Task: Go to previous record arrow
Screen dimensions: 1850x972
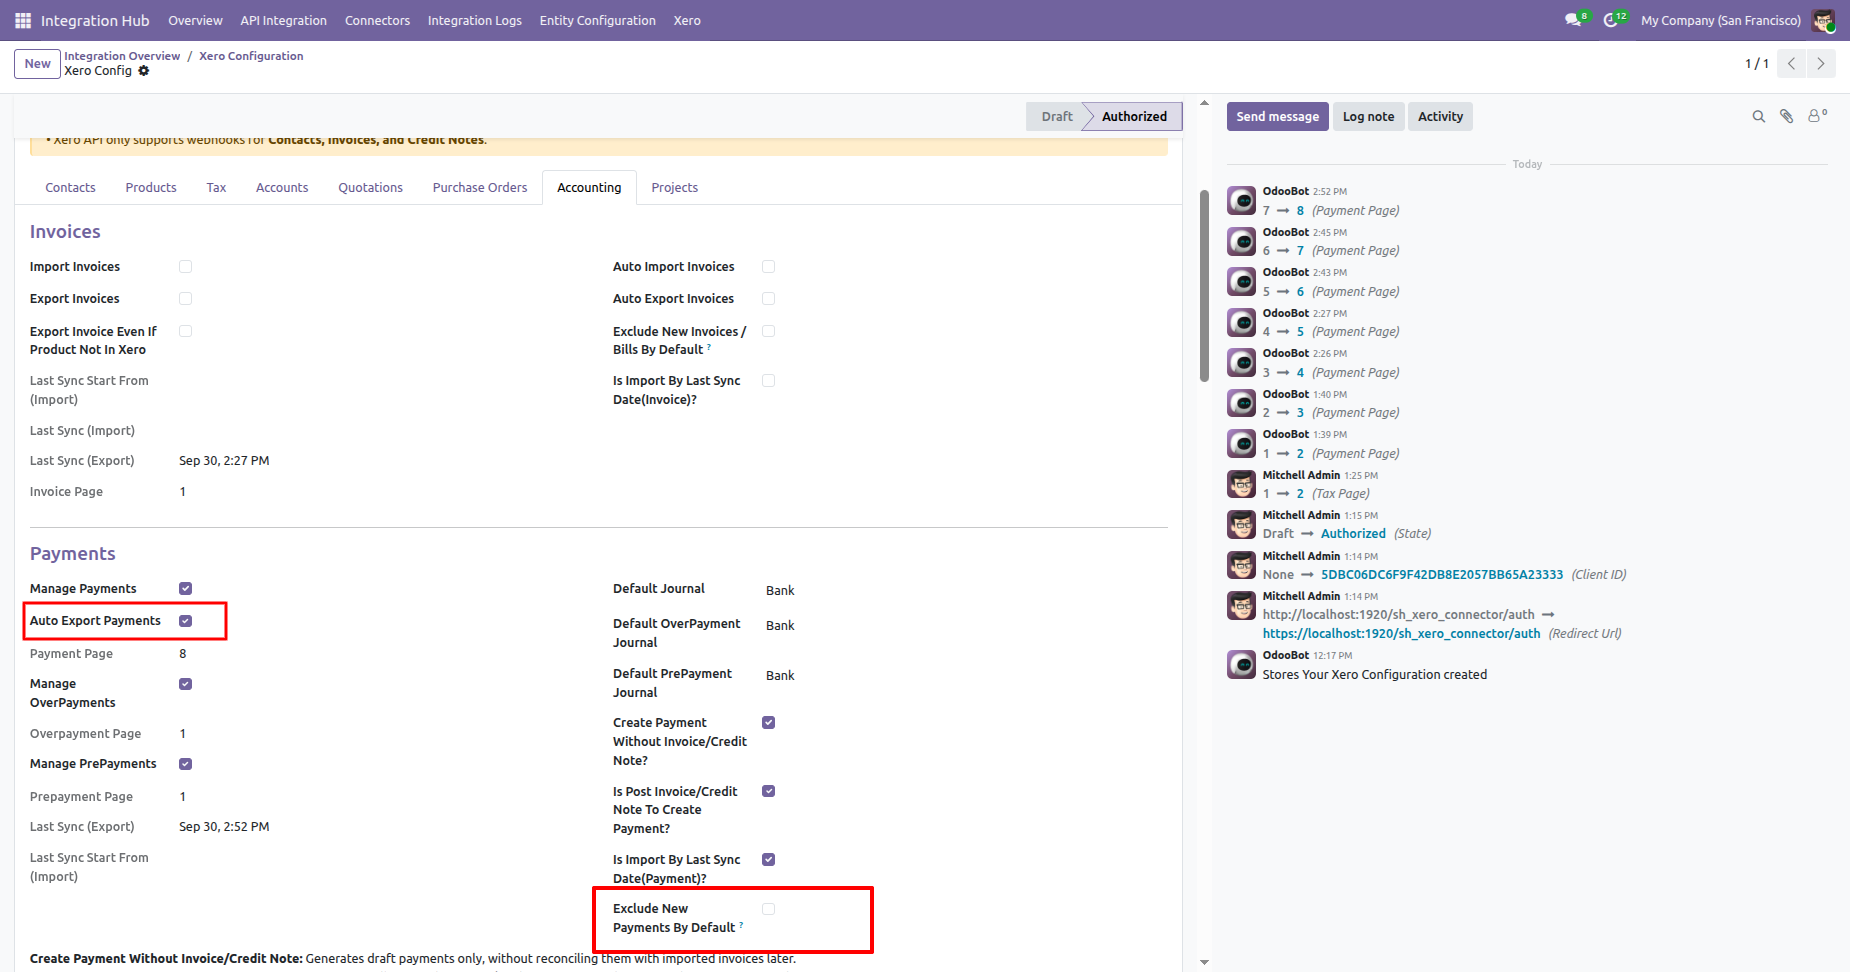Action: coord(1791,64)
